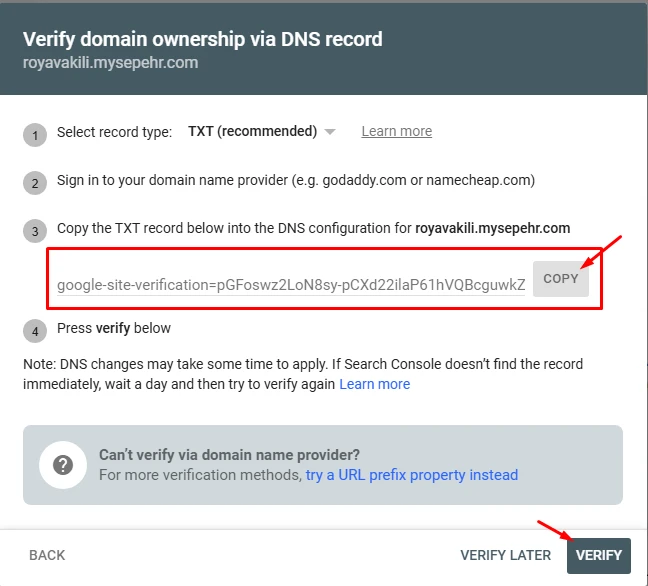
Task: Copy the TXT verification record
Action: tap(561, 279)
